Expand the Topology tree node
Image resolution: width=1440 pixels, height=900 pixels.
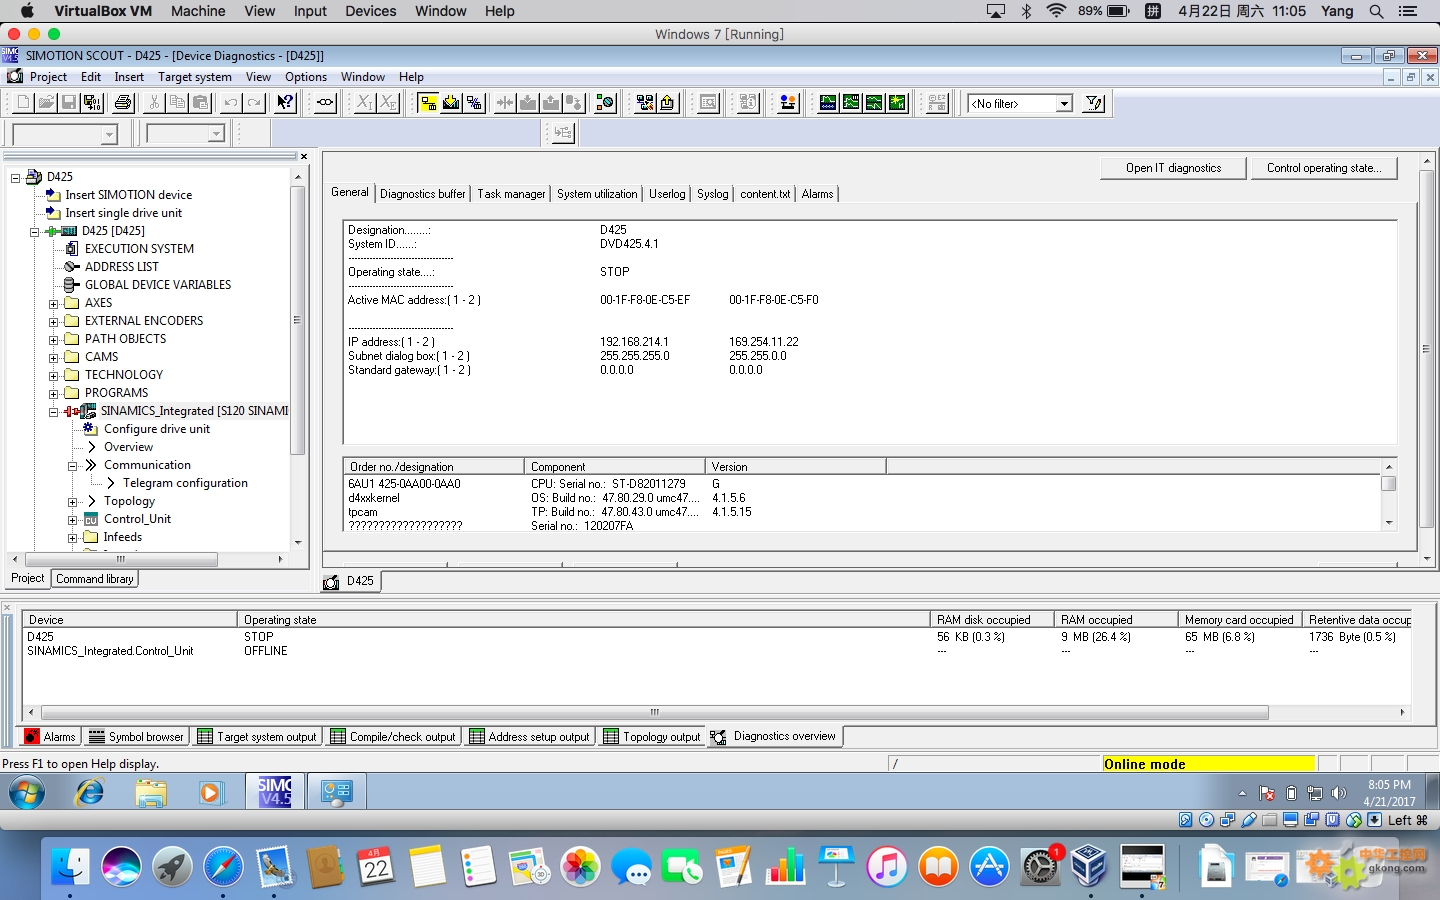tap(73, 502)
